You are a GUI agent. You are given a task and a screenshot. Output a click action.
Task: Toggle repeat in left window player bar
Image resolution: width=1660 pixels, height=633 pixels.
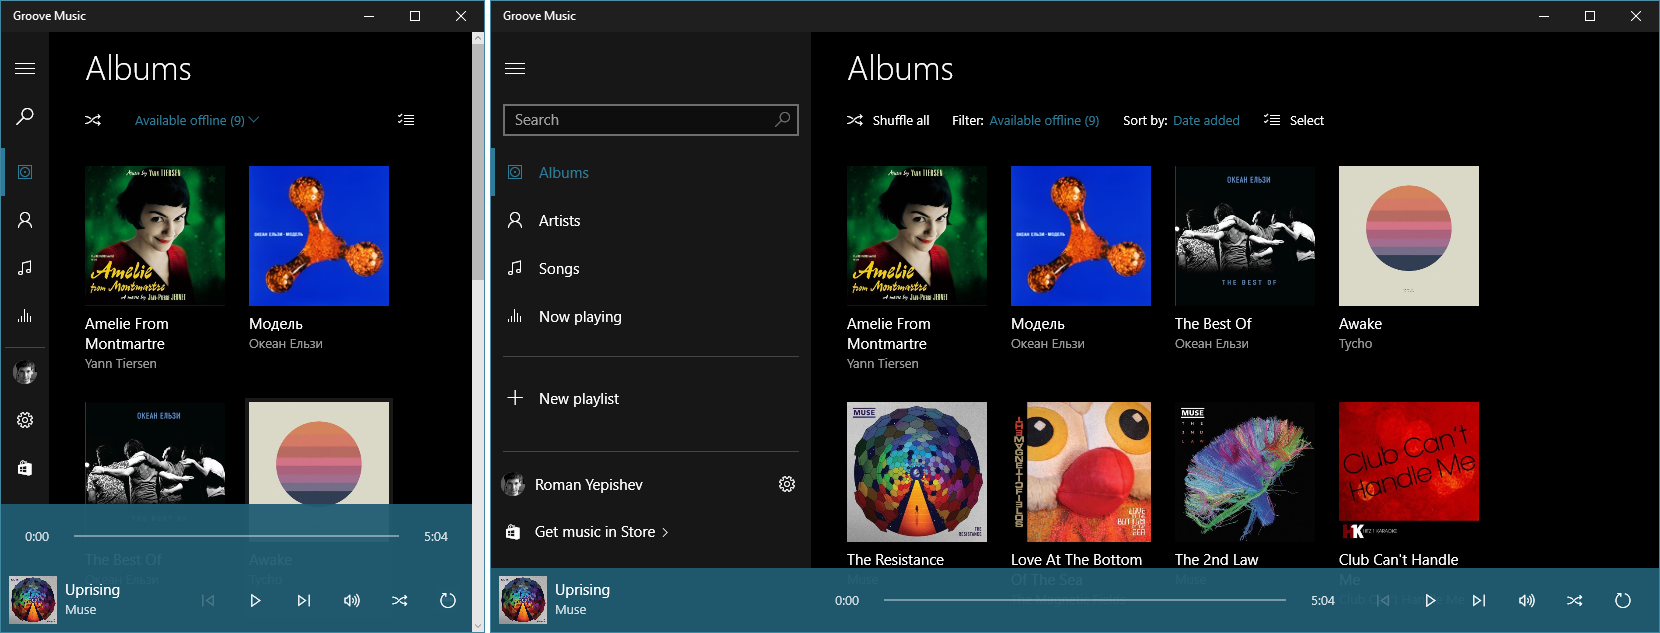(448, 600)
